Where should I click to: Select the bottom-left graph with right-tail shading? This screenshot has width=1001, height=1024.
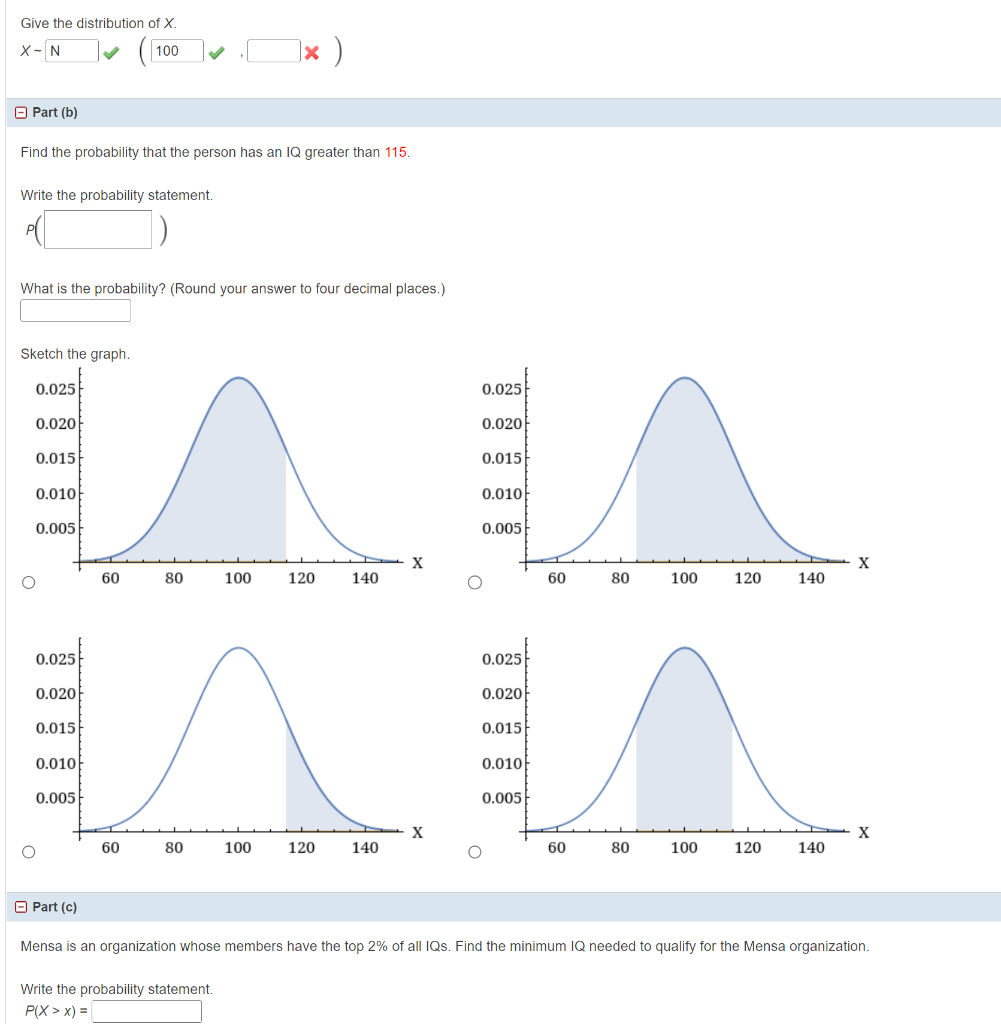coord(28,851)
